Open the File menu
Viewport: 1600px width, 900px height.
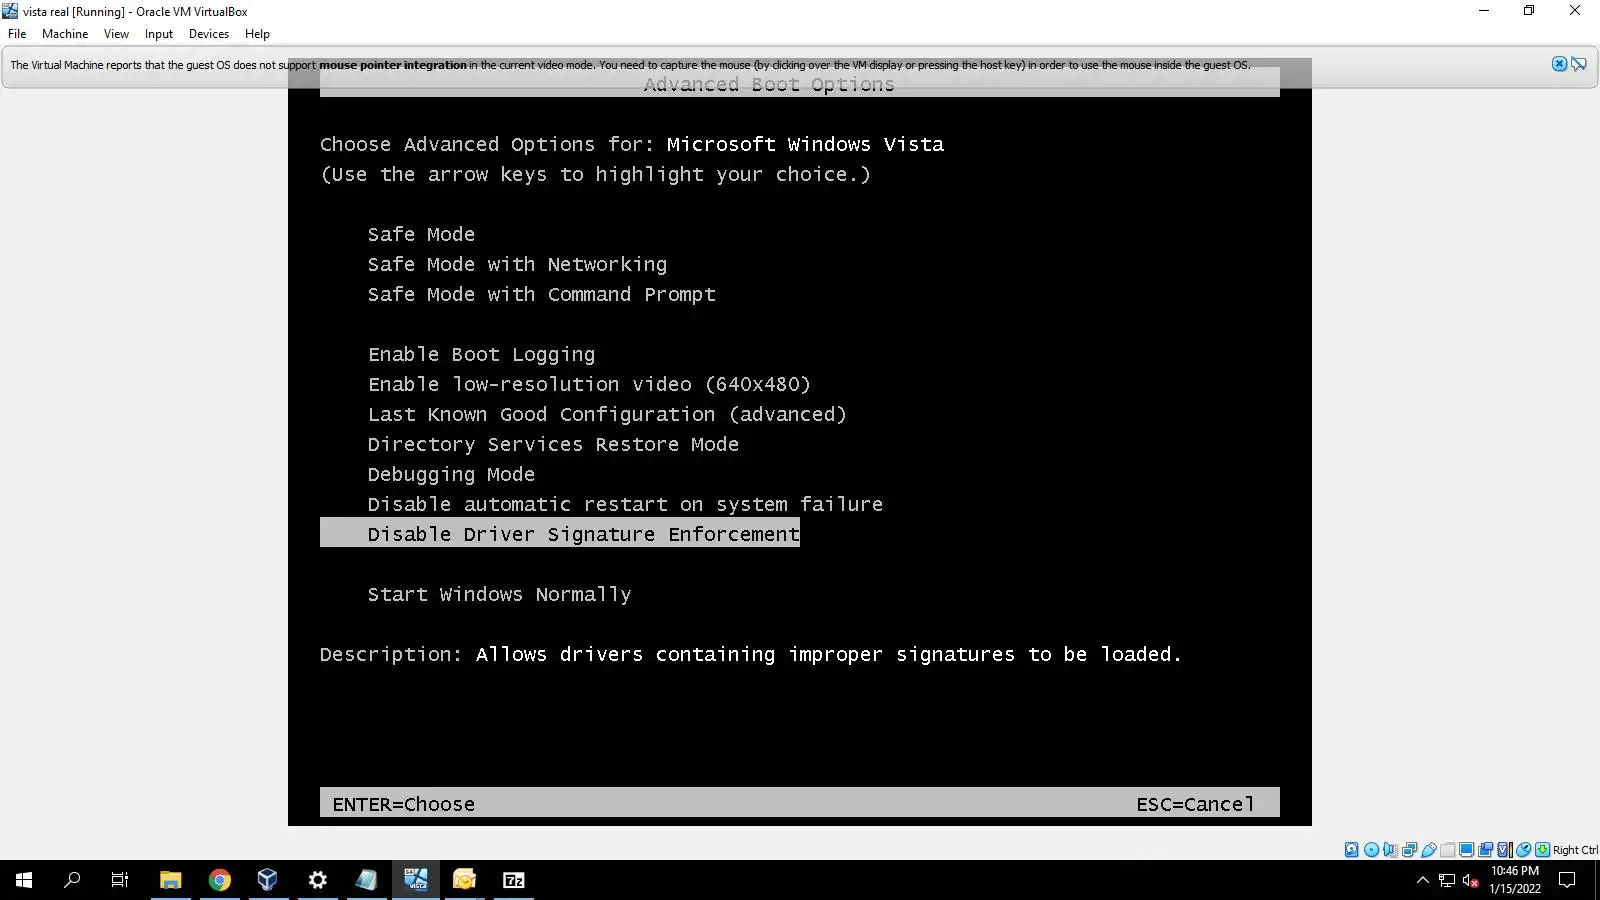point(17,34)
